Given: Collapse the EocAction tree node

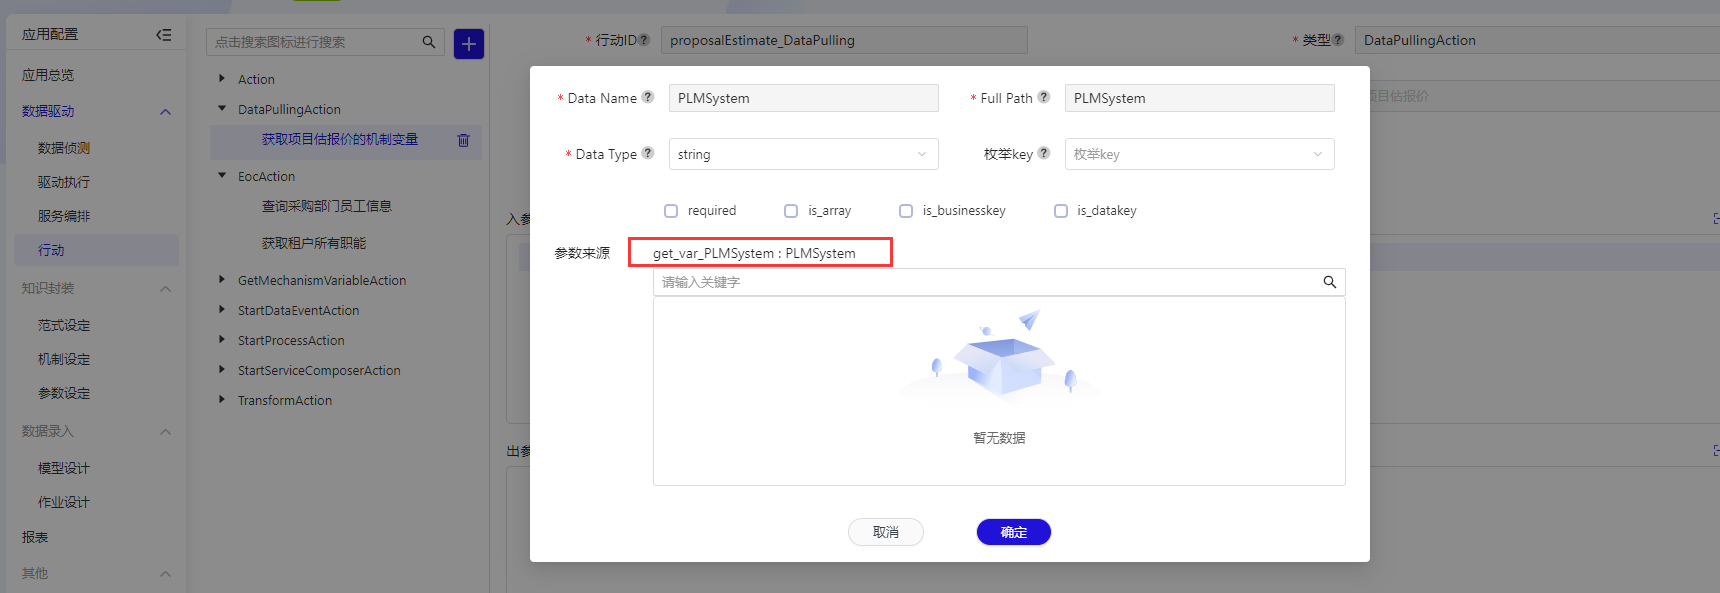Looking at the screenshot, I should pyautogui.click(x=222, y=175).
